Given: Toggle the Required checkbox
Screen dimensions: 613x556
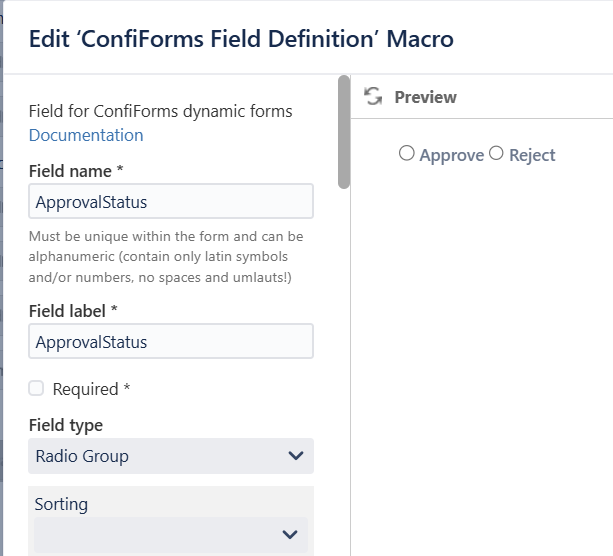Looking at the screenshot, I should click(36, 388).
